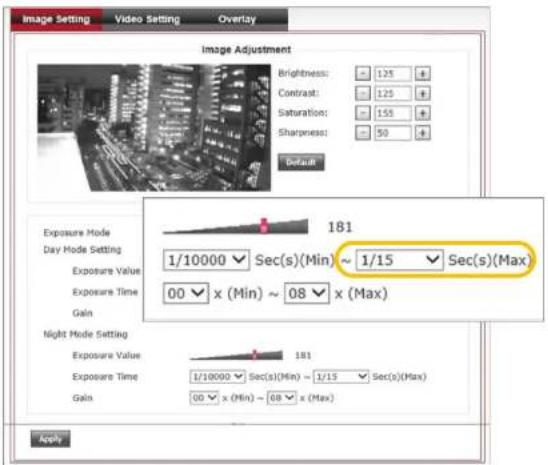The image size is (548, 465).
Task: Decrease Brightness with the minus button
Action: click(363, 73)
